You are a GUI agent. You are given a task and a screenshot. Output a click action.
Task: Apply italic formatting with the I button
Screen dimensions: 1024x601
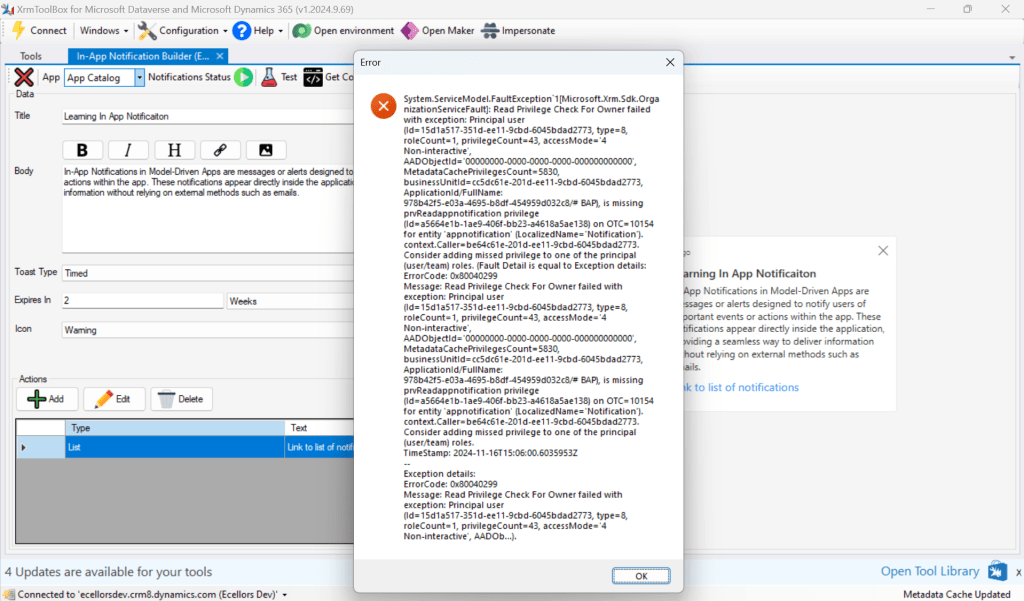point(129,150)
